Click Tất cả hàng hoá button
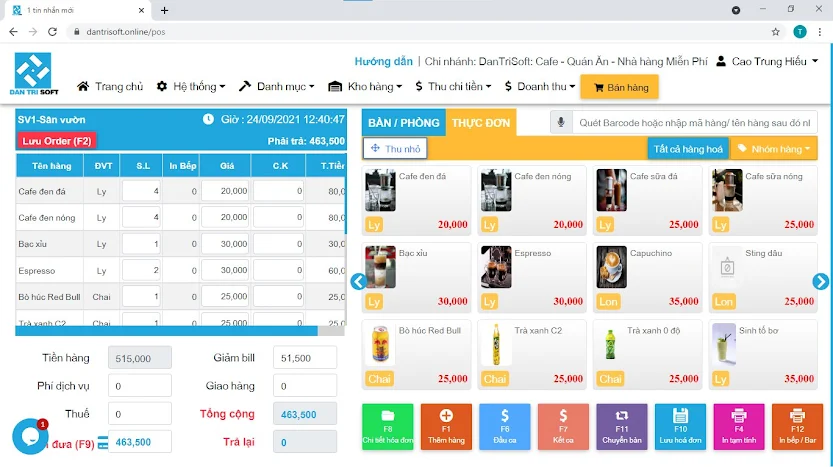 coord(688,149)
